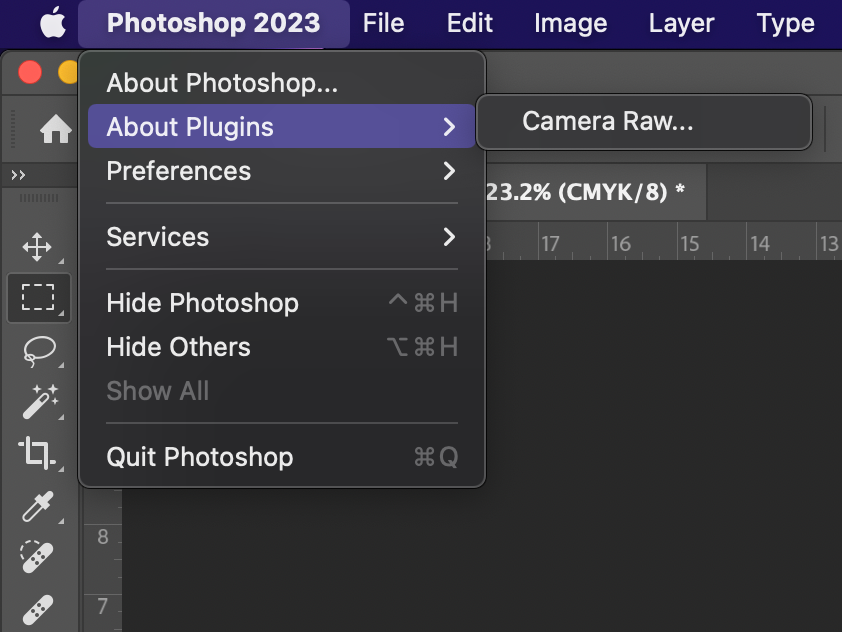Expand the Services submenu

157,237
